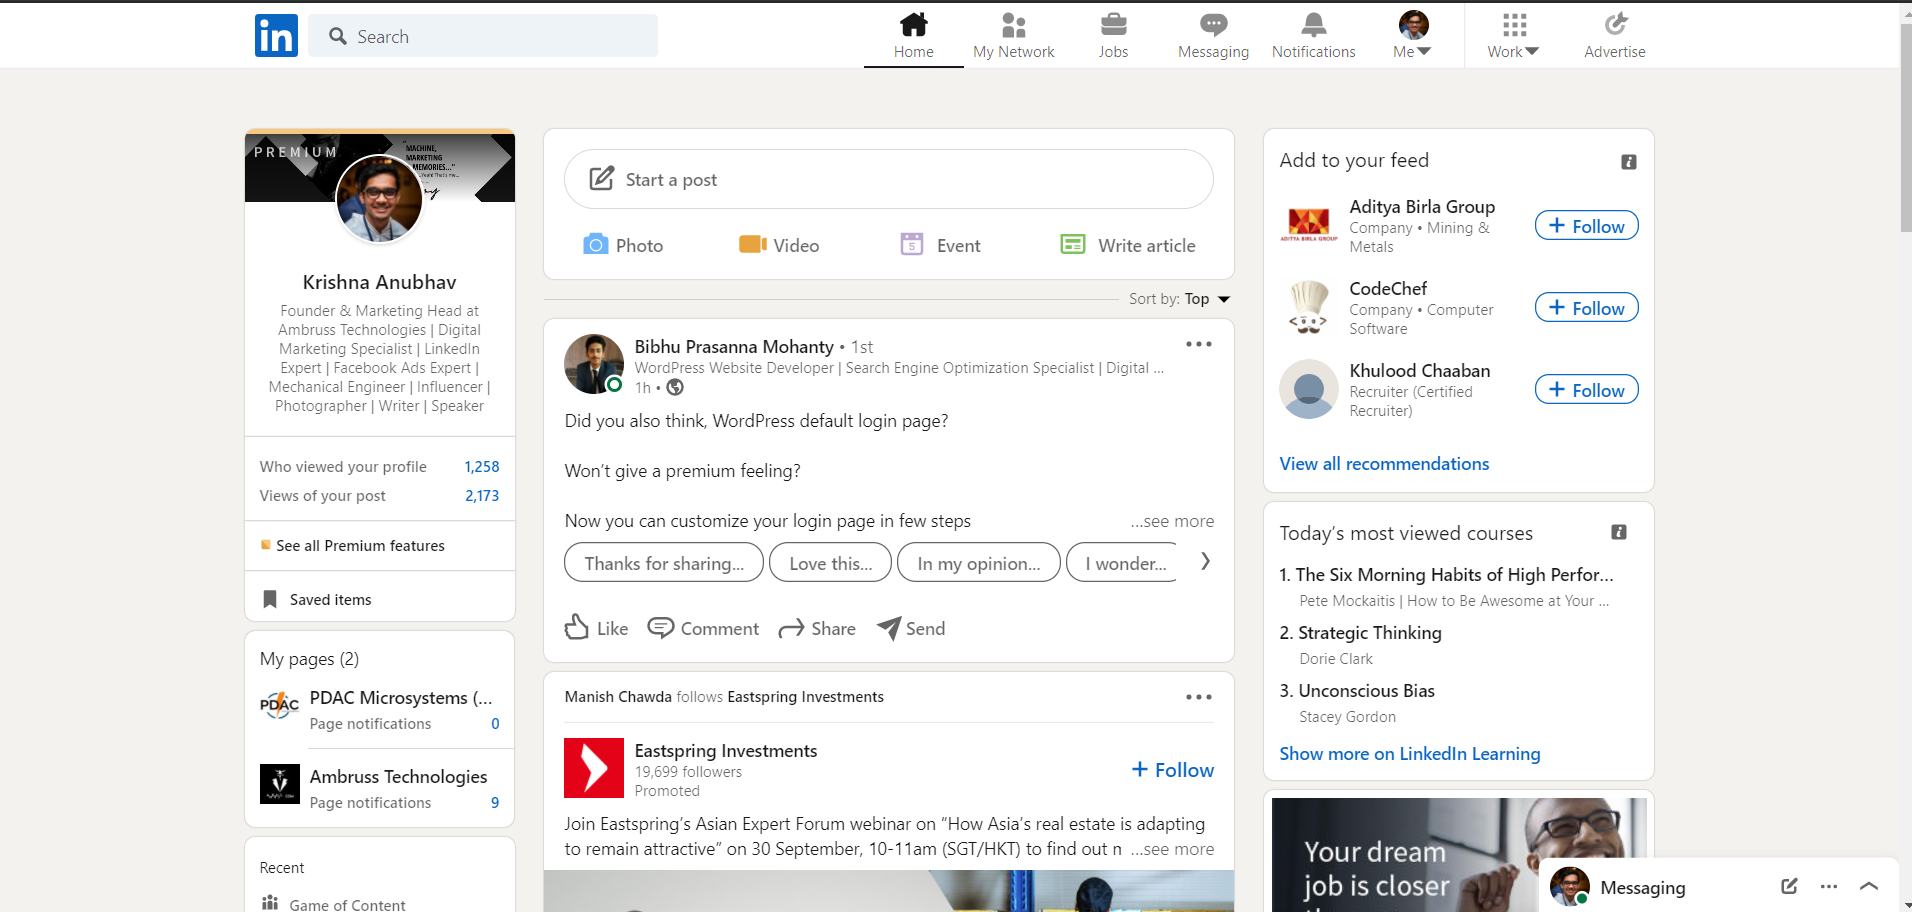
Task: Follow Khulood Chaaban
Action: (x=1587, y=390)
